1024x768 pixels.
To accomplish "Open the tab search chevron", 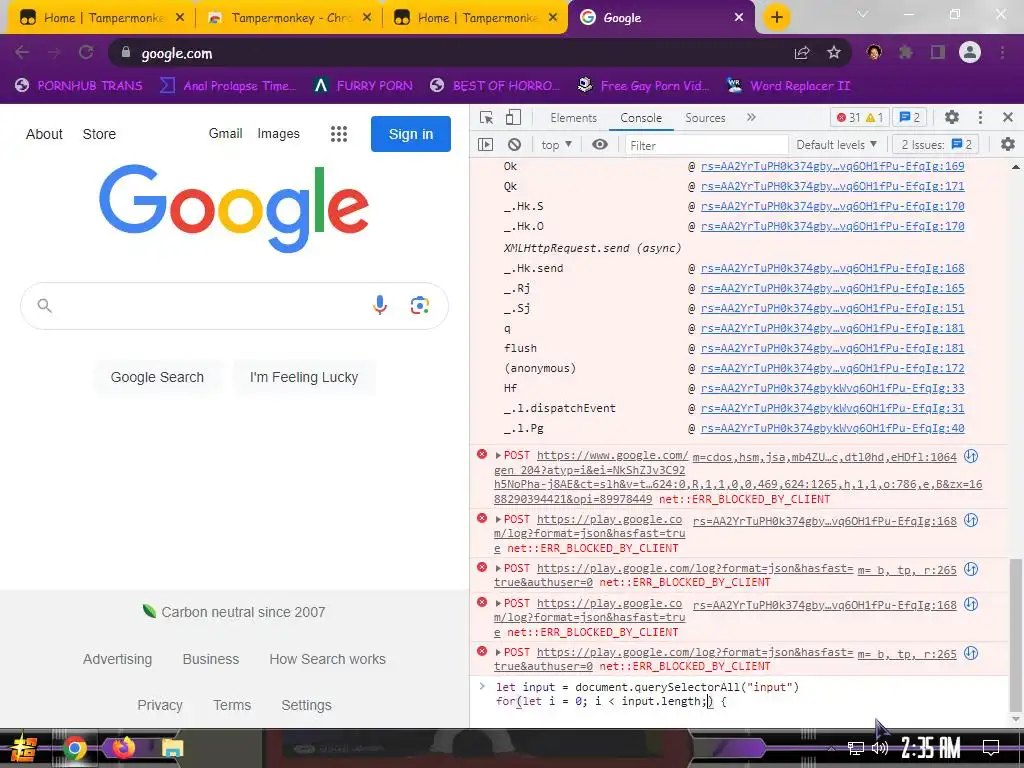I will (x=863, y=14).
